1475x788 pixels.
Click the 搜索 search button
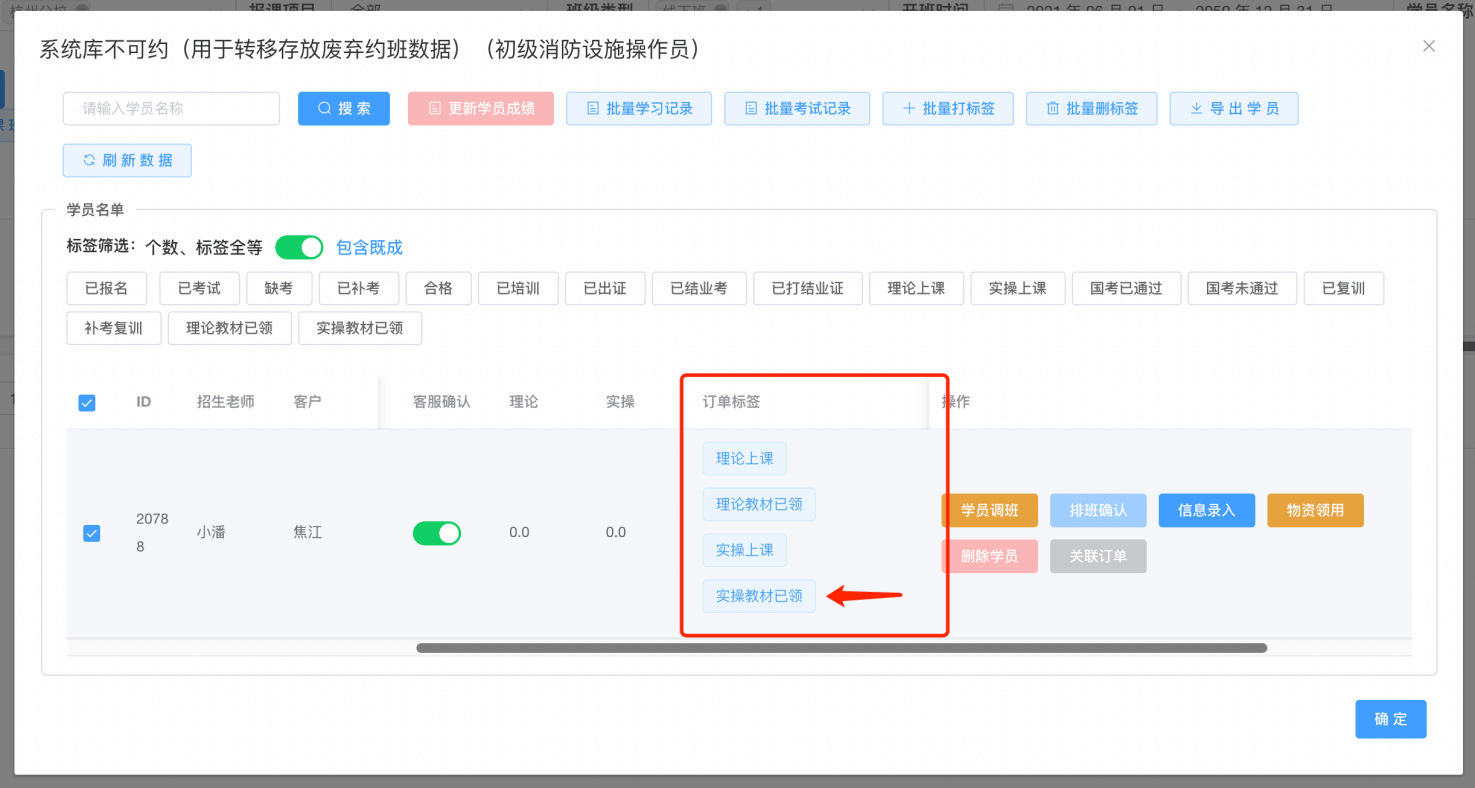343,109
